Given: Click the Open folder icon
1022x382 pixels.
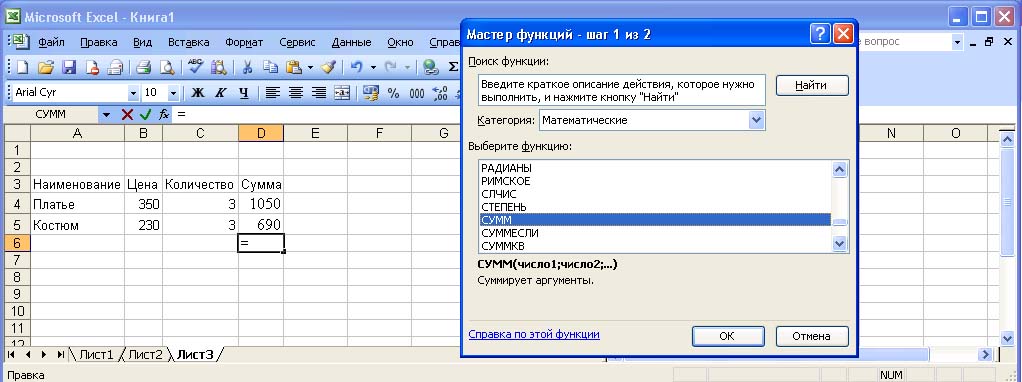Looking at the screenshot, I should click(x=45, y=67).
